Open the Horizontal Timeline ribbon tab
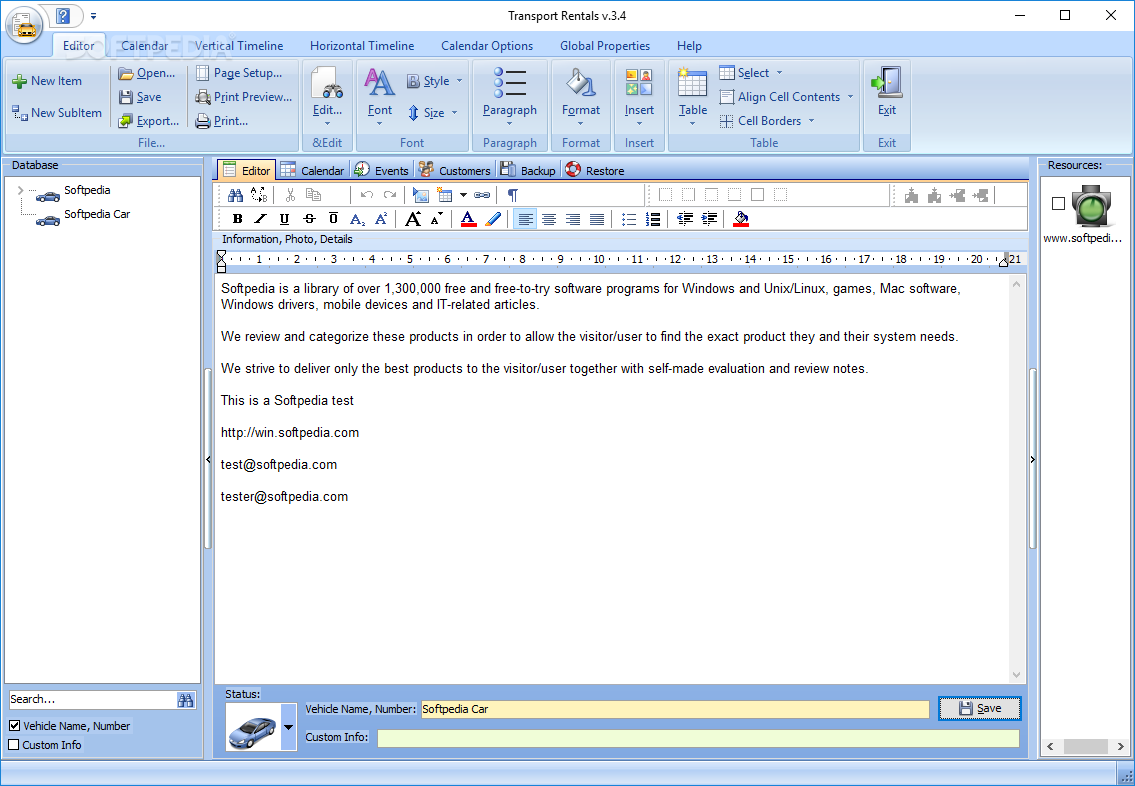 coord(362,46)
